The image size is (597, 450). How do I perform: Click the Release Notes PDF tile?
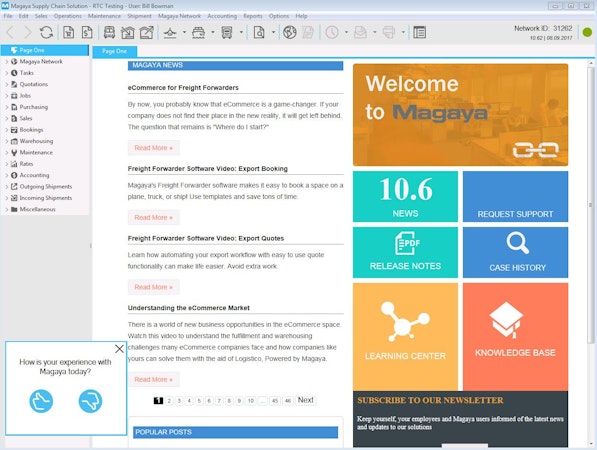pos(405,252)
